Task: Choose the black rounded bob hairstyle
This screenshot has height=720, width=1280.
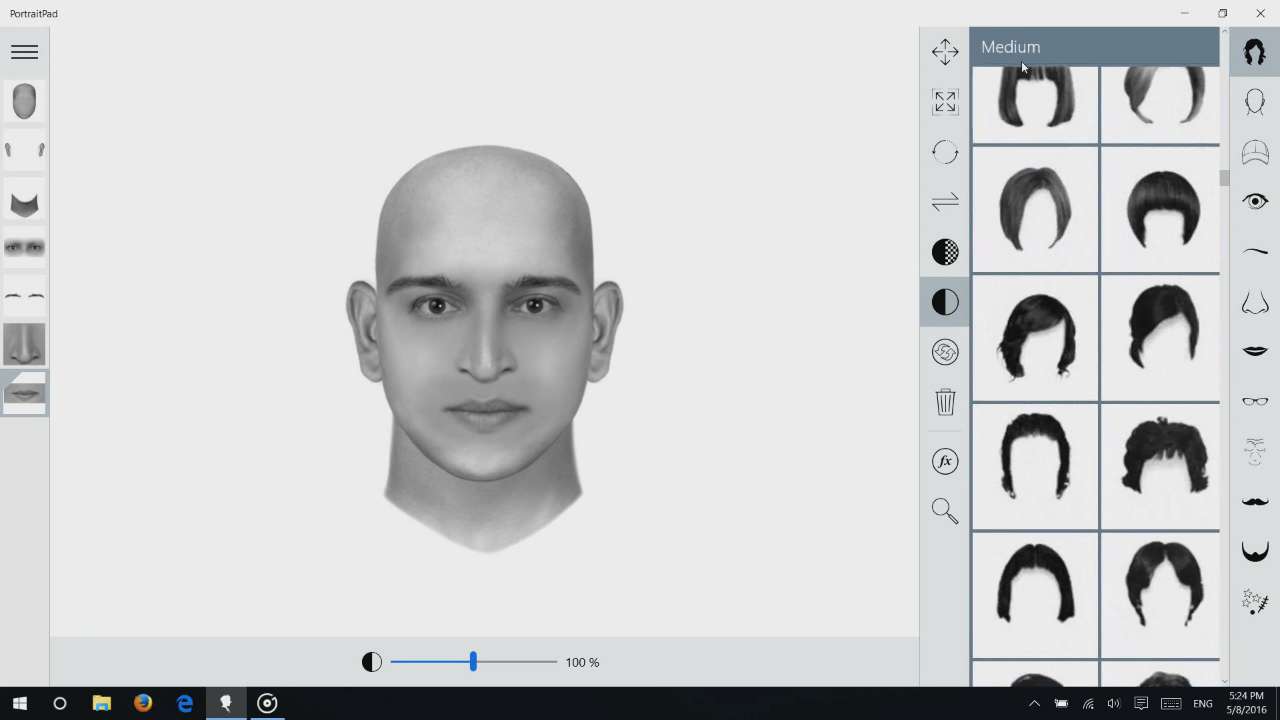Action: (1035, 595)
